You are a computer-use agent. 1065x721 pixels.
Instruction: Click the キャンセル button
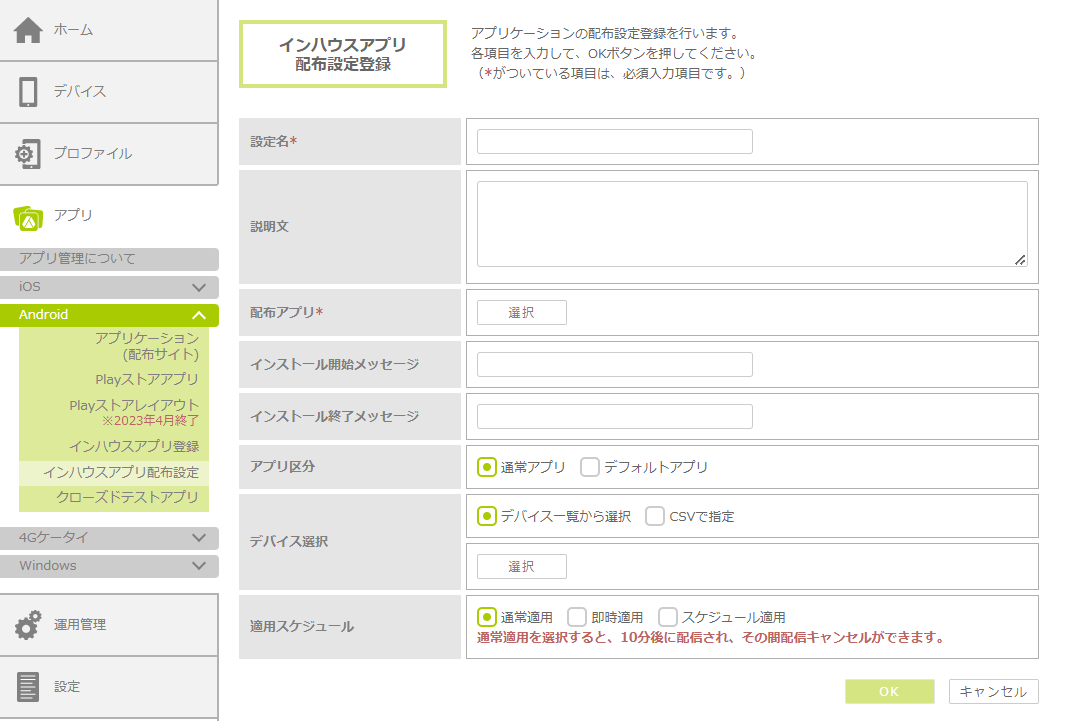pyautogui.click(x=993, y=692)
